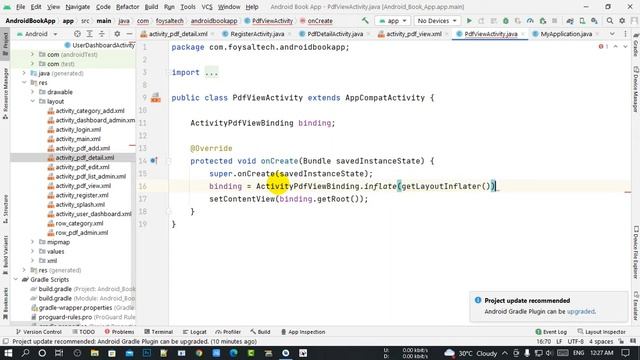Open the Logcat tool window
The image size is (640, 360).
194,332
